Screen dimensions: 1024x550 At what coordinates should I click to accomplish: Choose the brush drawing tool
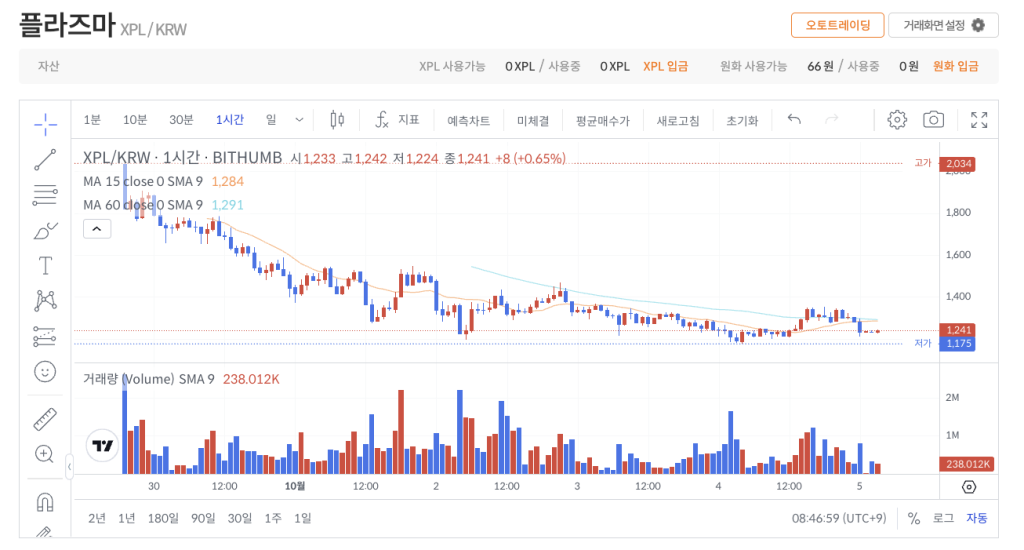click(45, 230)
